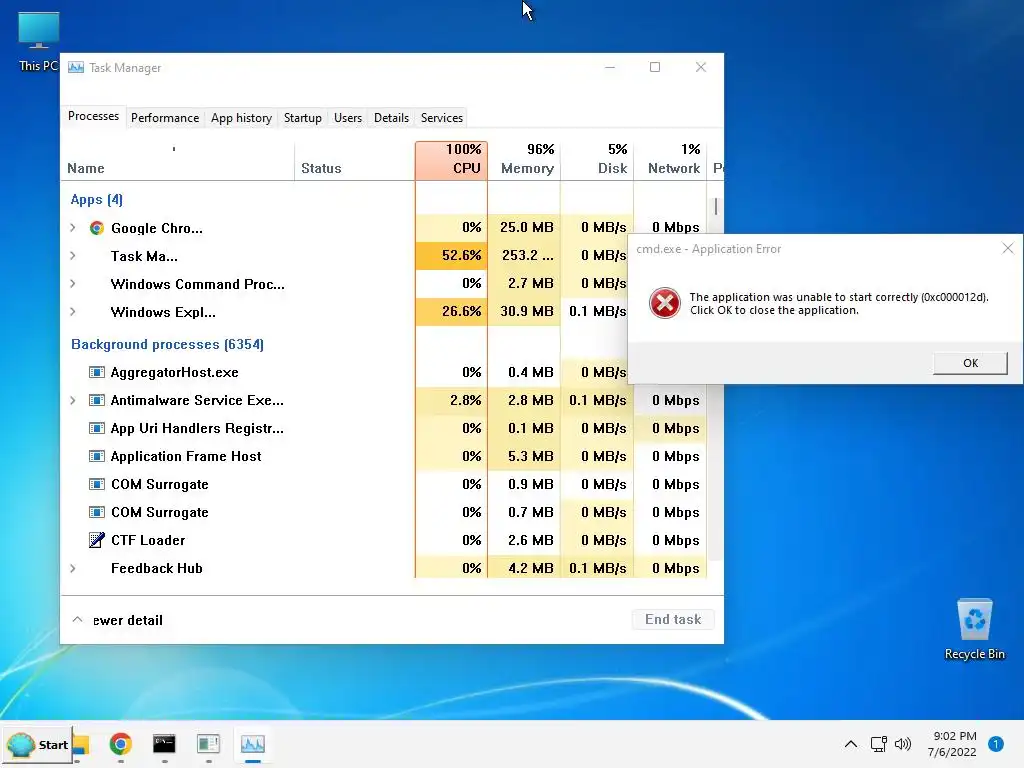Click the Task Manager taskbar icon
Screen dimensions: 1024x768
pos(253,744)
